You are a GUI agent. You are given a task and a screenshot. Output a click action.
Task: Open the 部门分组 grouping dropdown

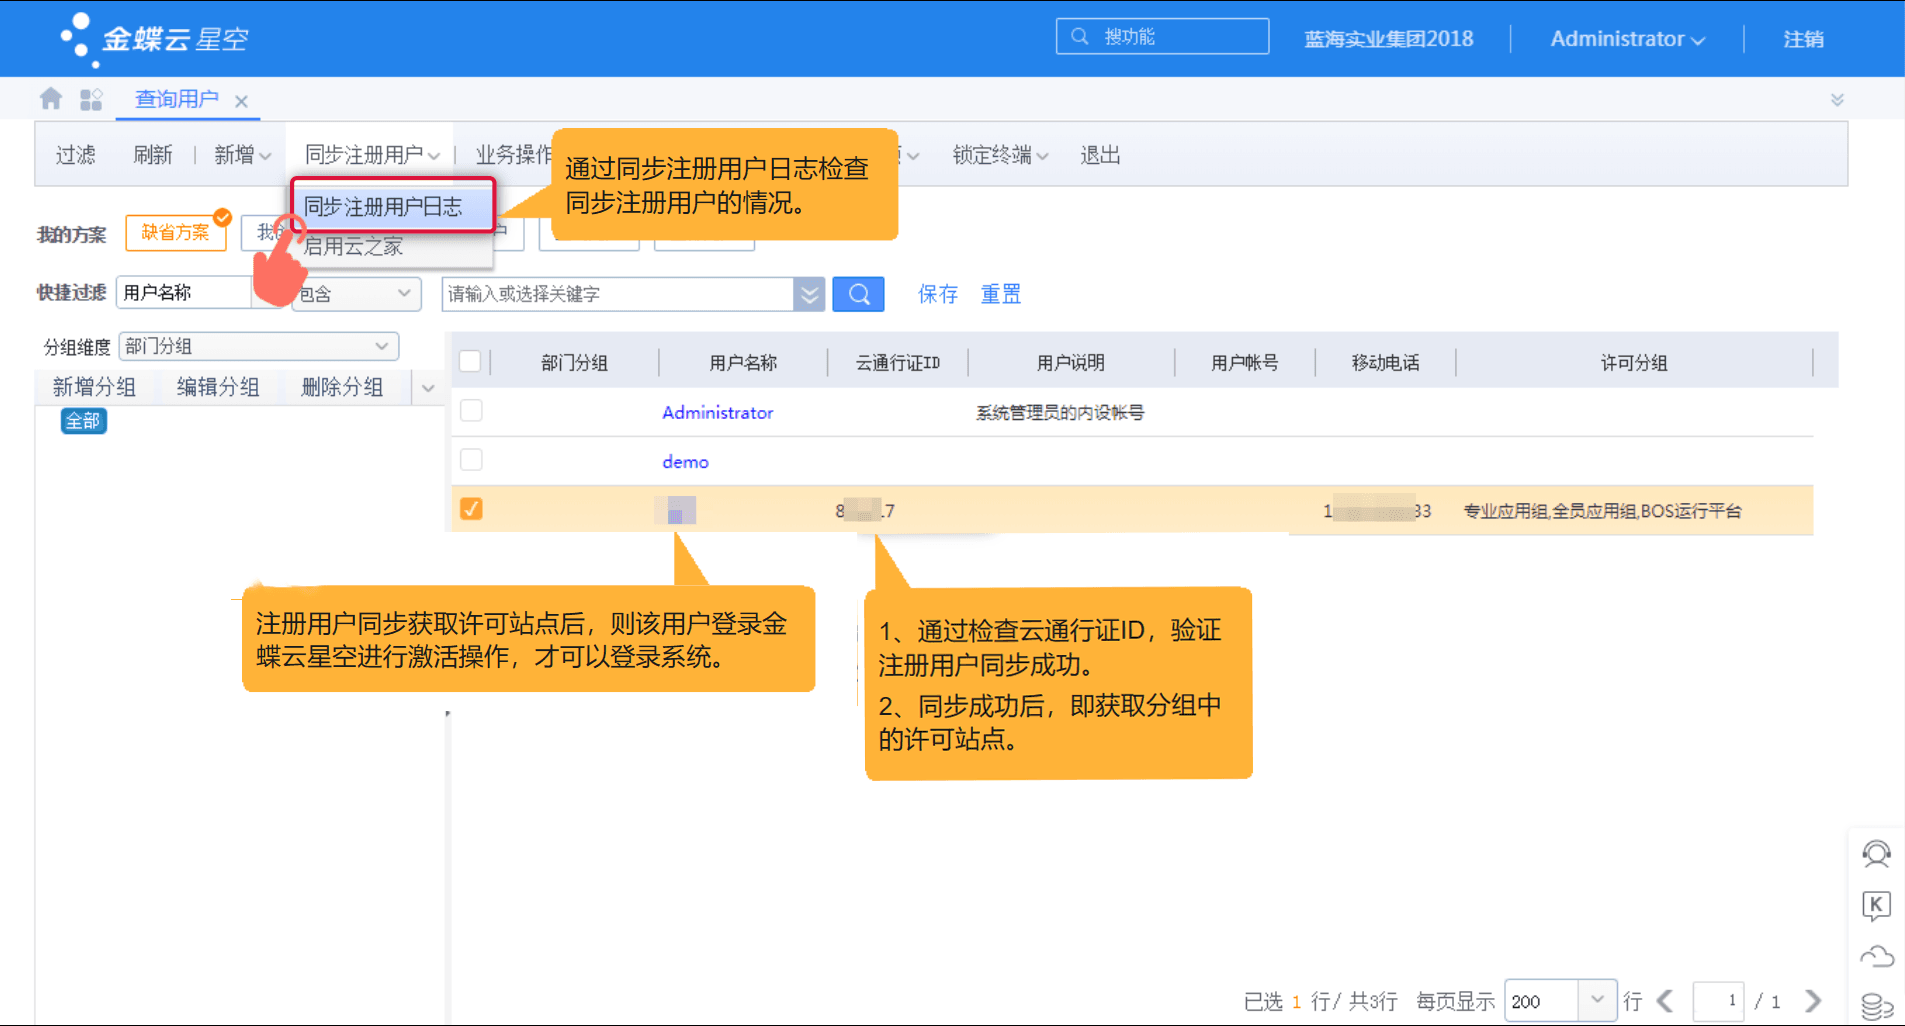pos(381,346)
